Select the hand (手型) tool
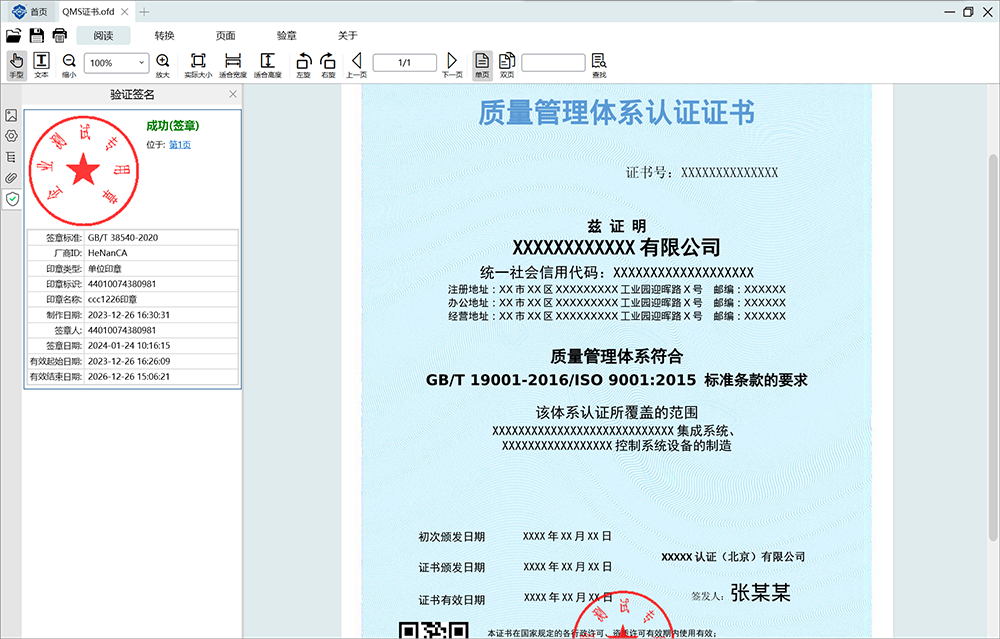The height and width of the screenshot is (639, 1000). pos(17,65)
